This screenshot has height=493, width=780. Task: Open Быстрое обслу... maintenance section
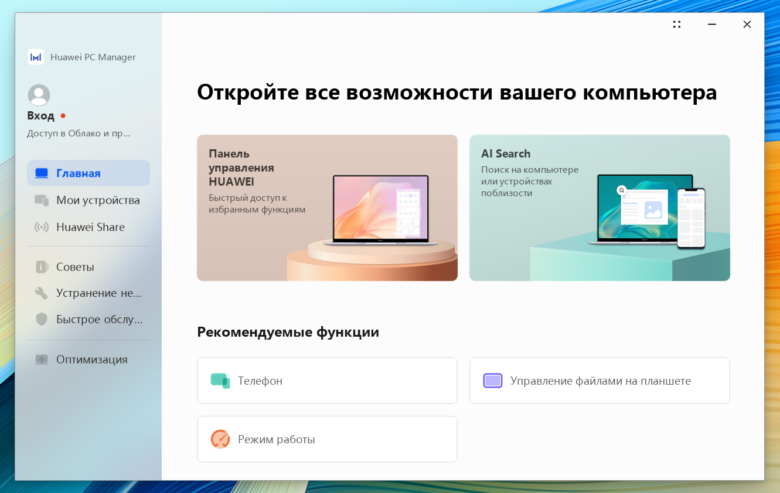89,319
